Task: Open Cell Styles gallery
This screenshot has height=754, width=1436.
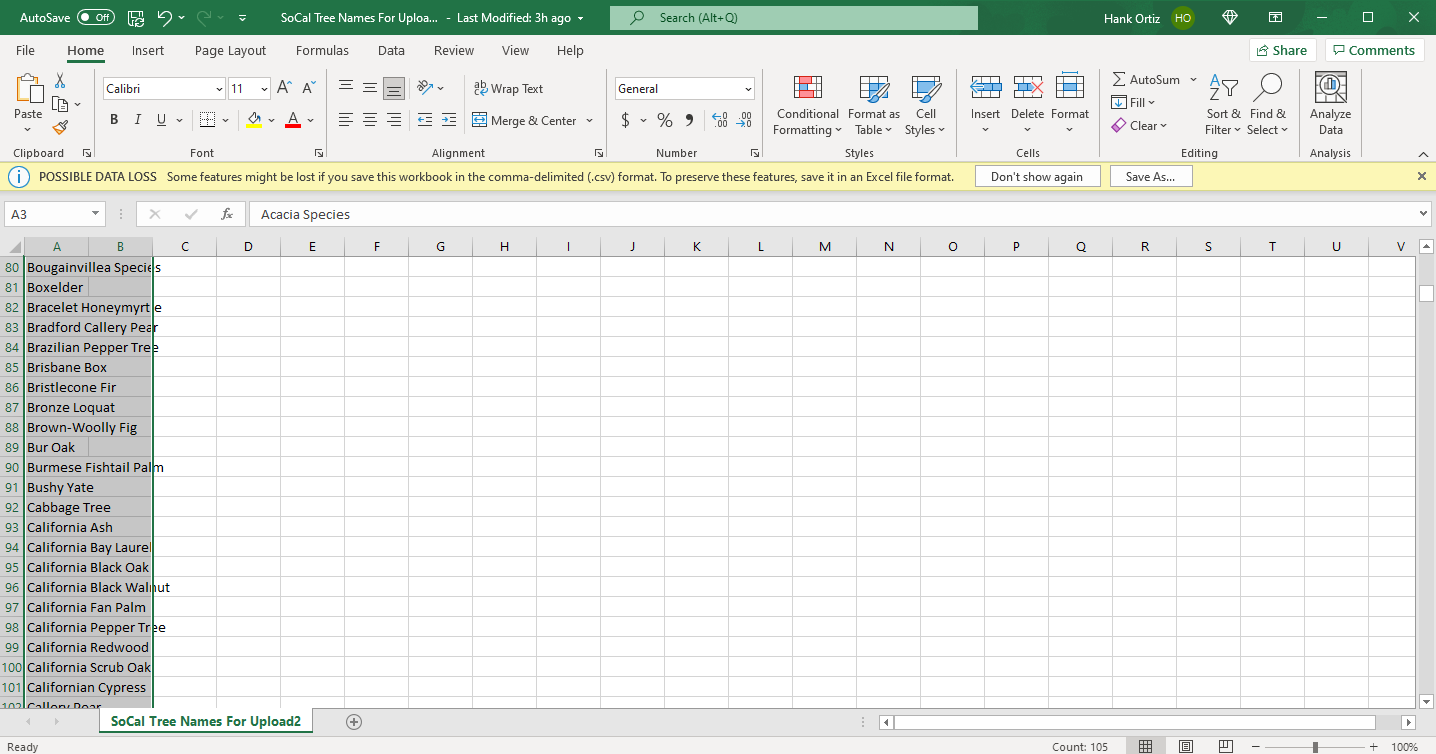Action: click(926, 106)
